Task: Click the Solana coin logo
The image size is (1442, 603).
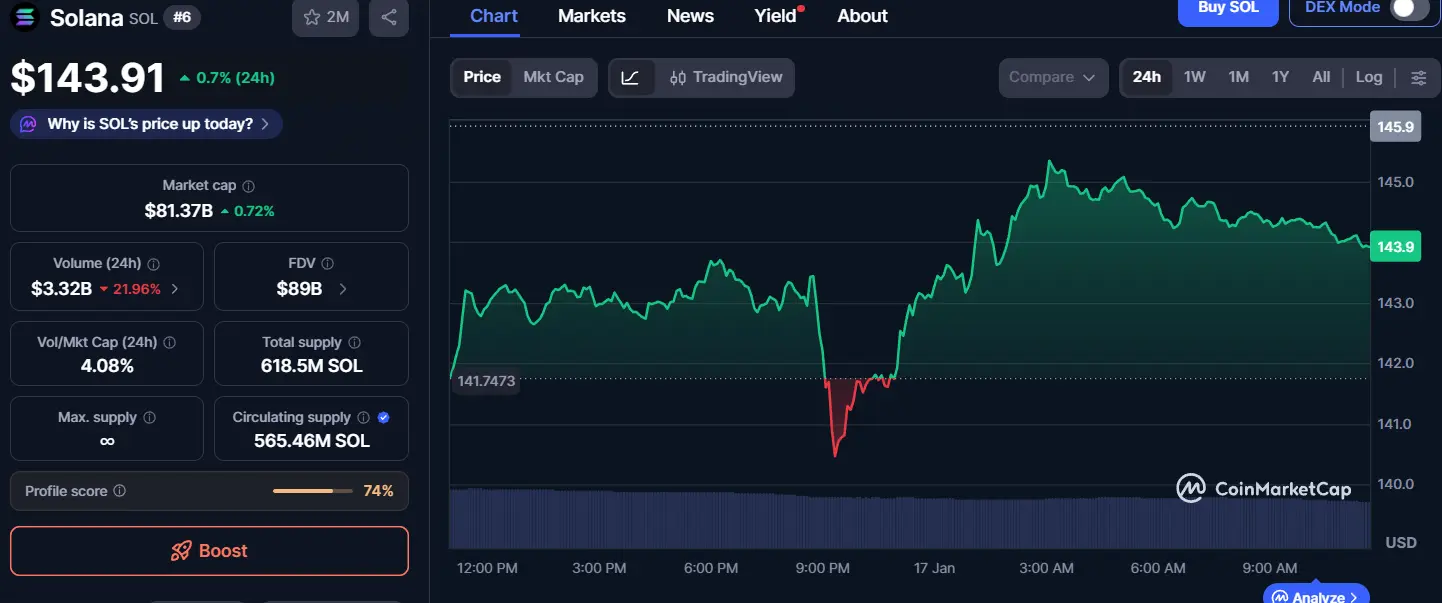Action: (x=22, y=17)
